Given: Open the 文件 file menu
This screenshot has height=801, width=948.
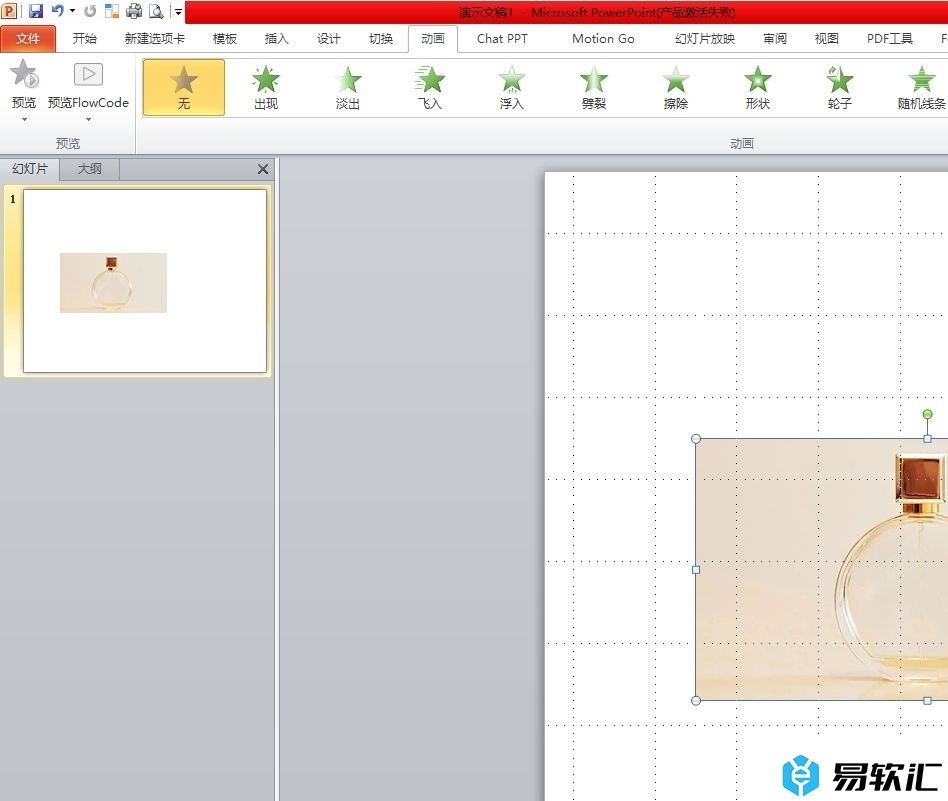Looking at the screenshot, I should pos(28,39).
